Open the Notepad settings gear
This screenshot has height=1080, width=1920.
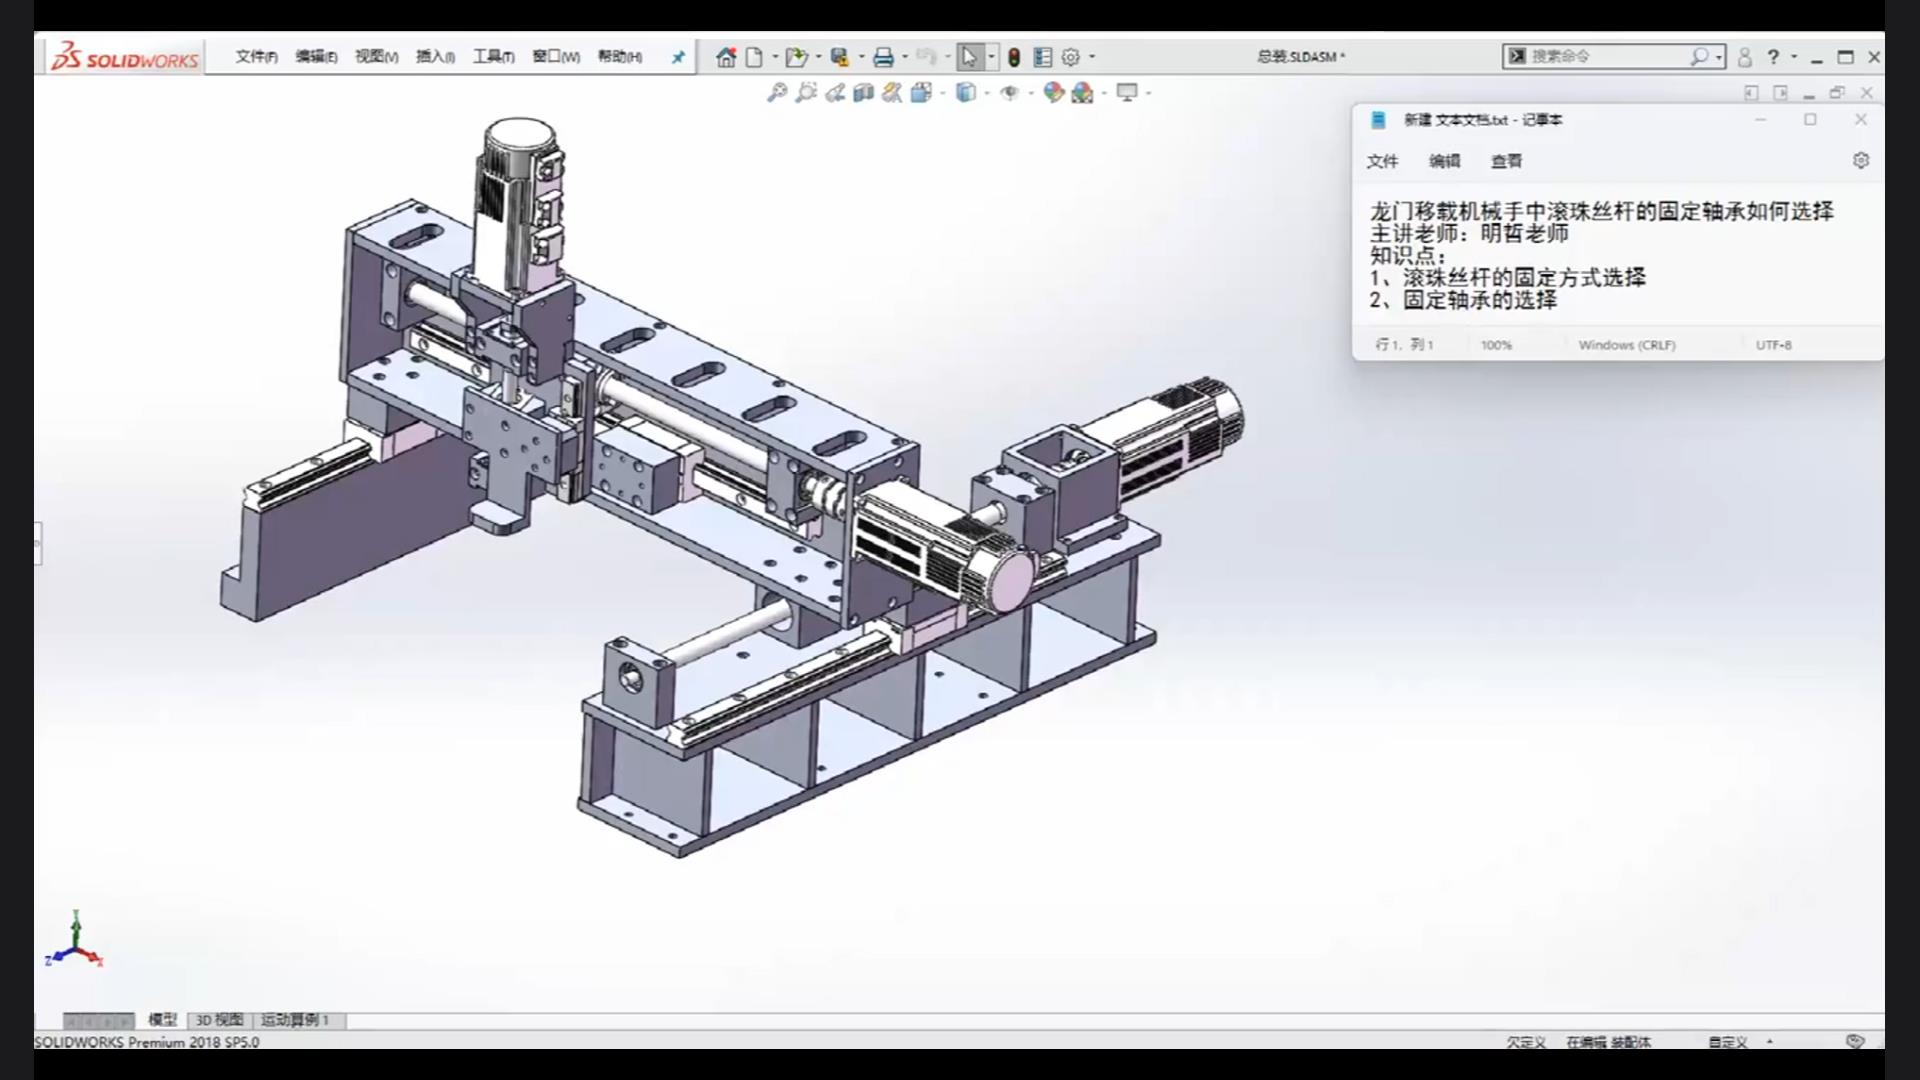coord(1861,160)
